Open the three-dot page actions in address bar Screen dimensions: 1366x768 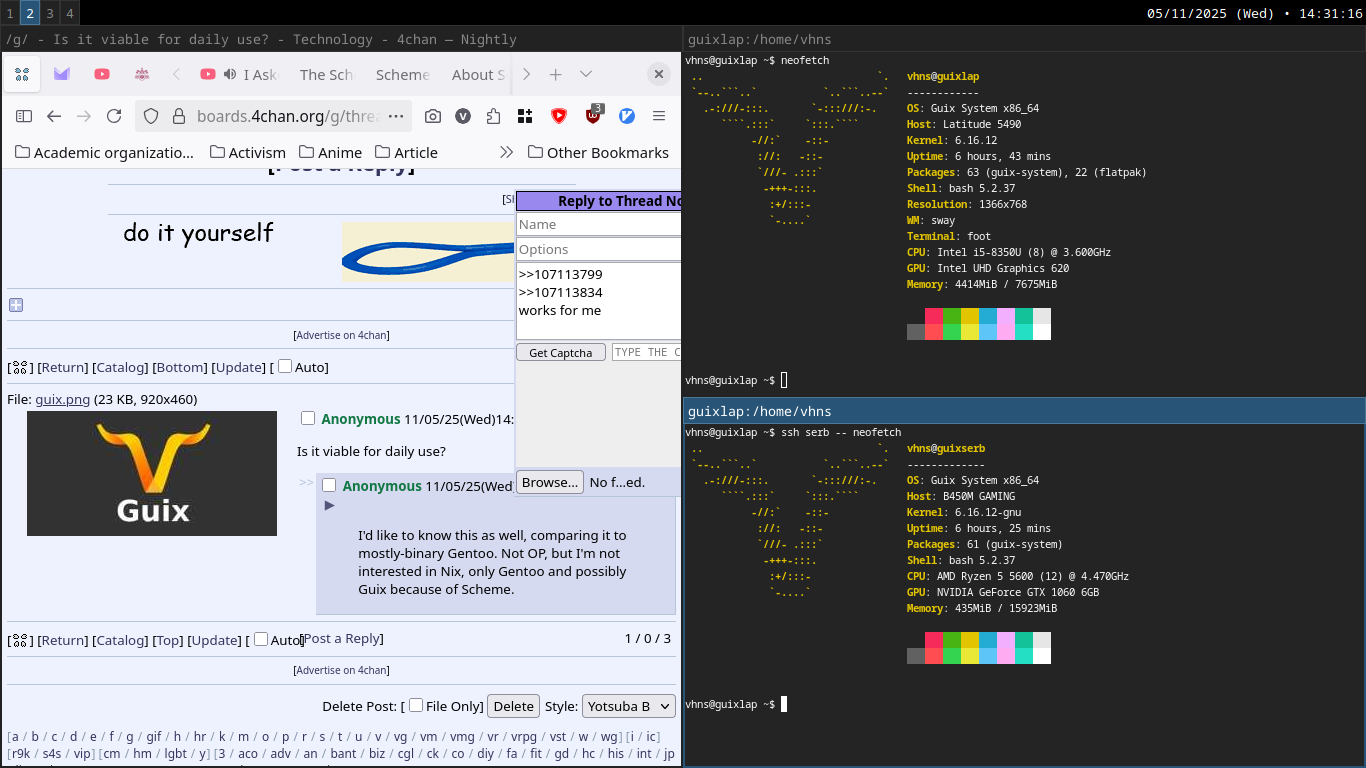click(x=395, y=116)
